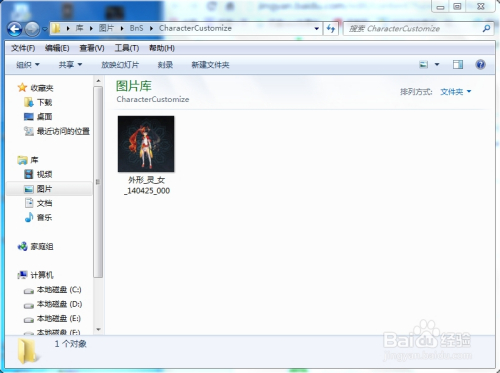The image size is (500, 373).
Task: Open the view options dropdown arrow
Action: [437, 65]
